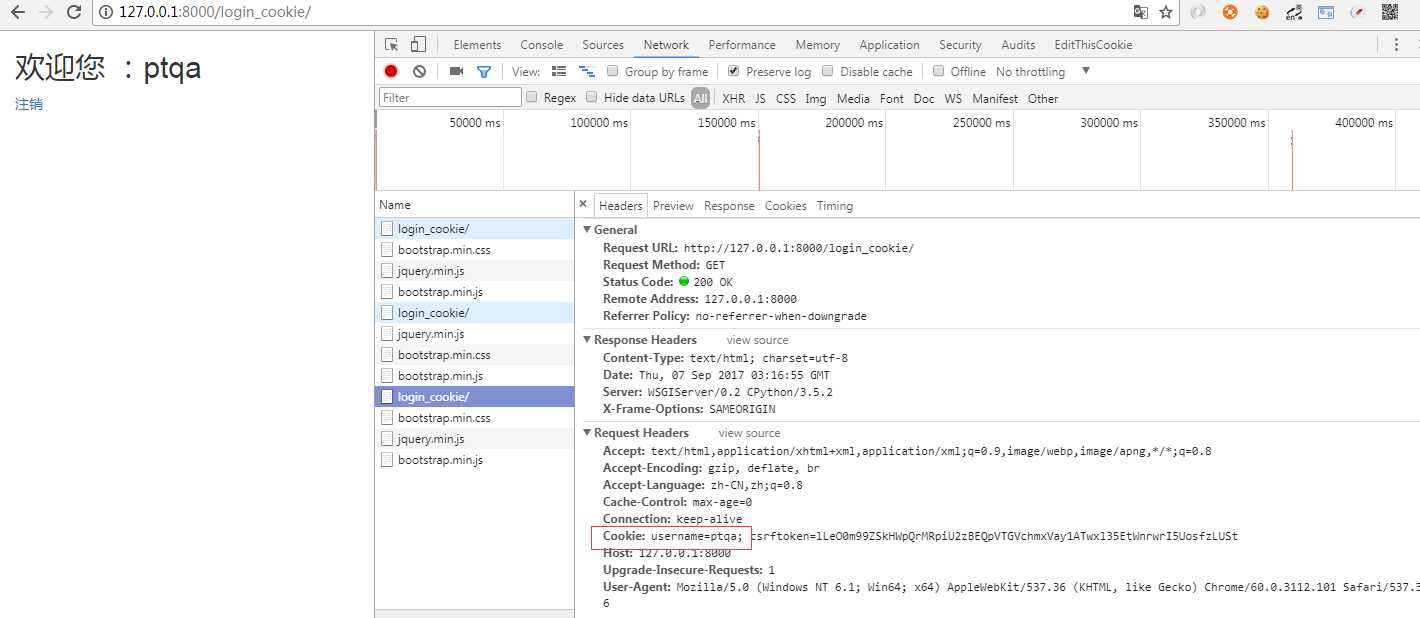Open the No throttling dropdown

1042,71
